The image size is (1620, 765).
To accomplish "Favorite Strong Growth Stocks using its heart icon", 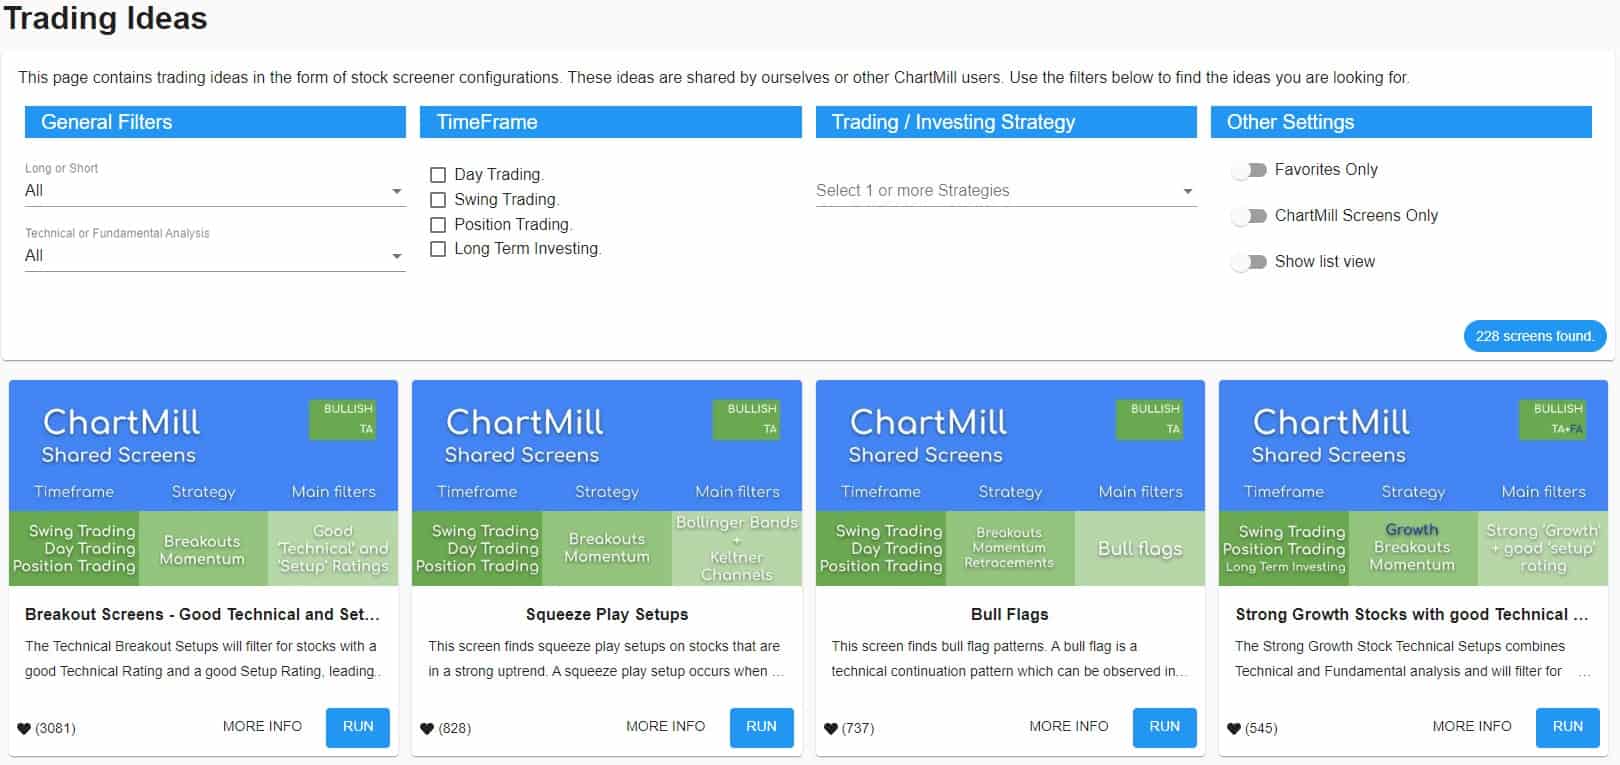I will tap(1235, 728).
